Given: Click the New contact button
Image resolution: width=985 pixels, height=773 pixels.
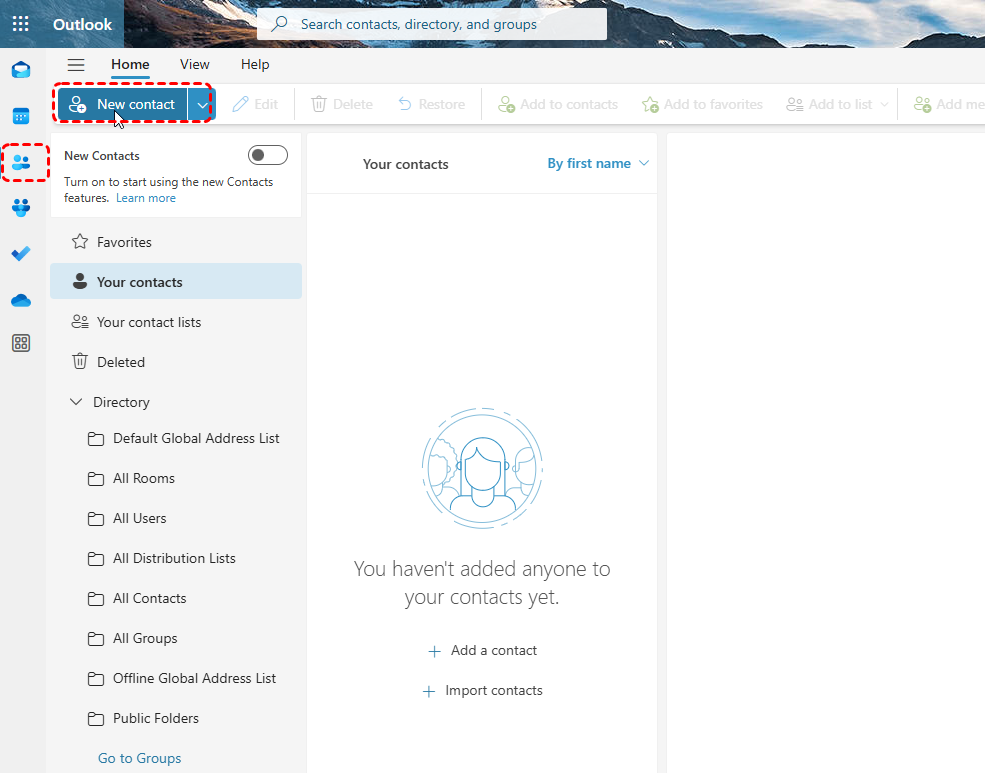Looking at the screenshot, I should tap(122, 104).
